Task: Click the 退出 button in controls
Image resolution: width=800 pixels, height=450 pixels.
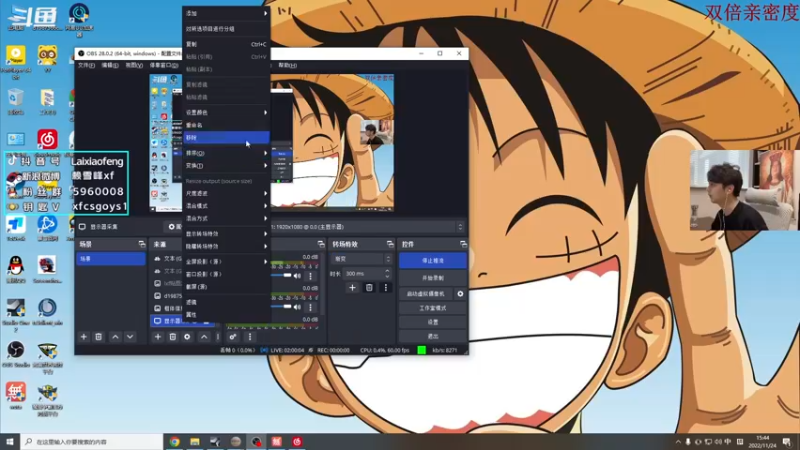Action: pyautogui.click(x=433, y=337)
